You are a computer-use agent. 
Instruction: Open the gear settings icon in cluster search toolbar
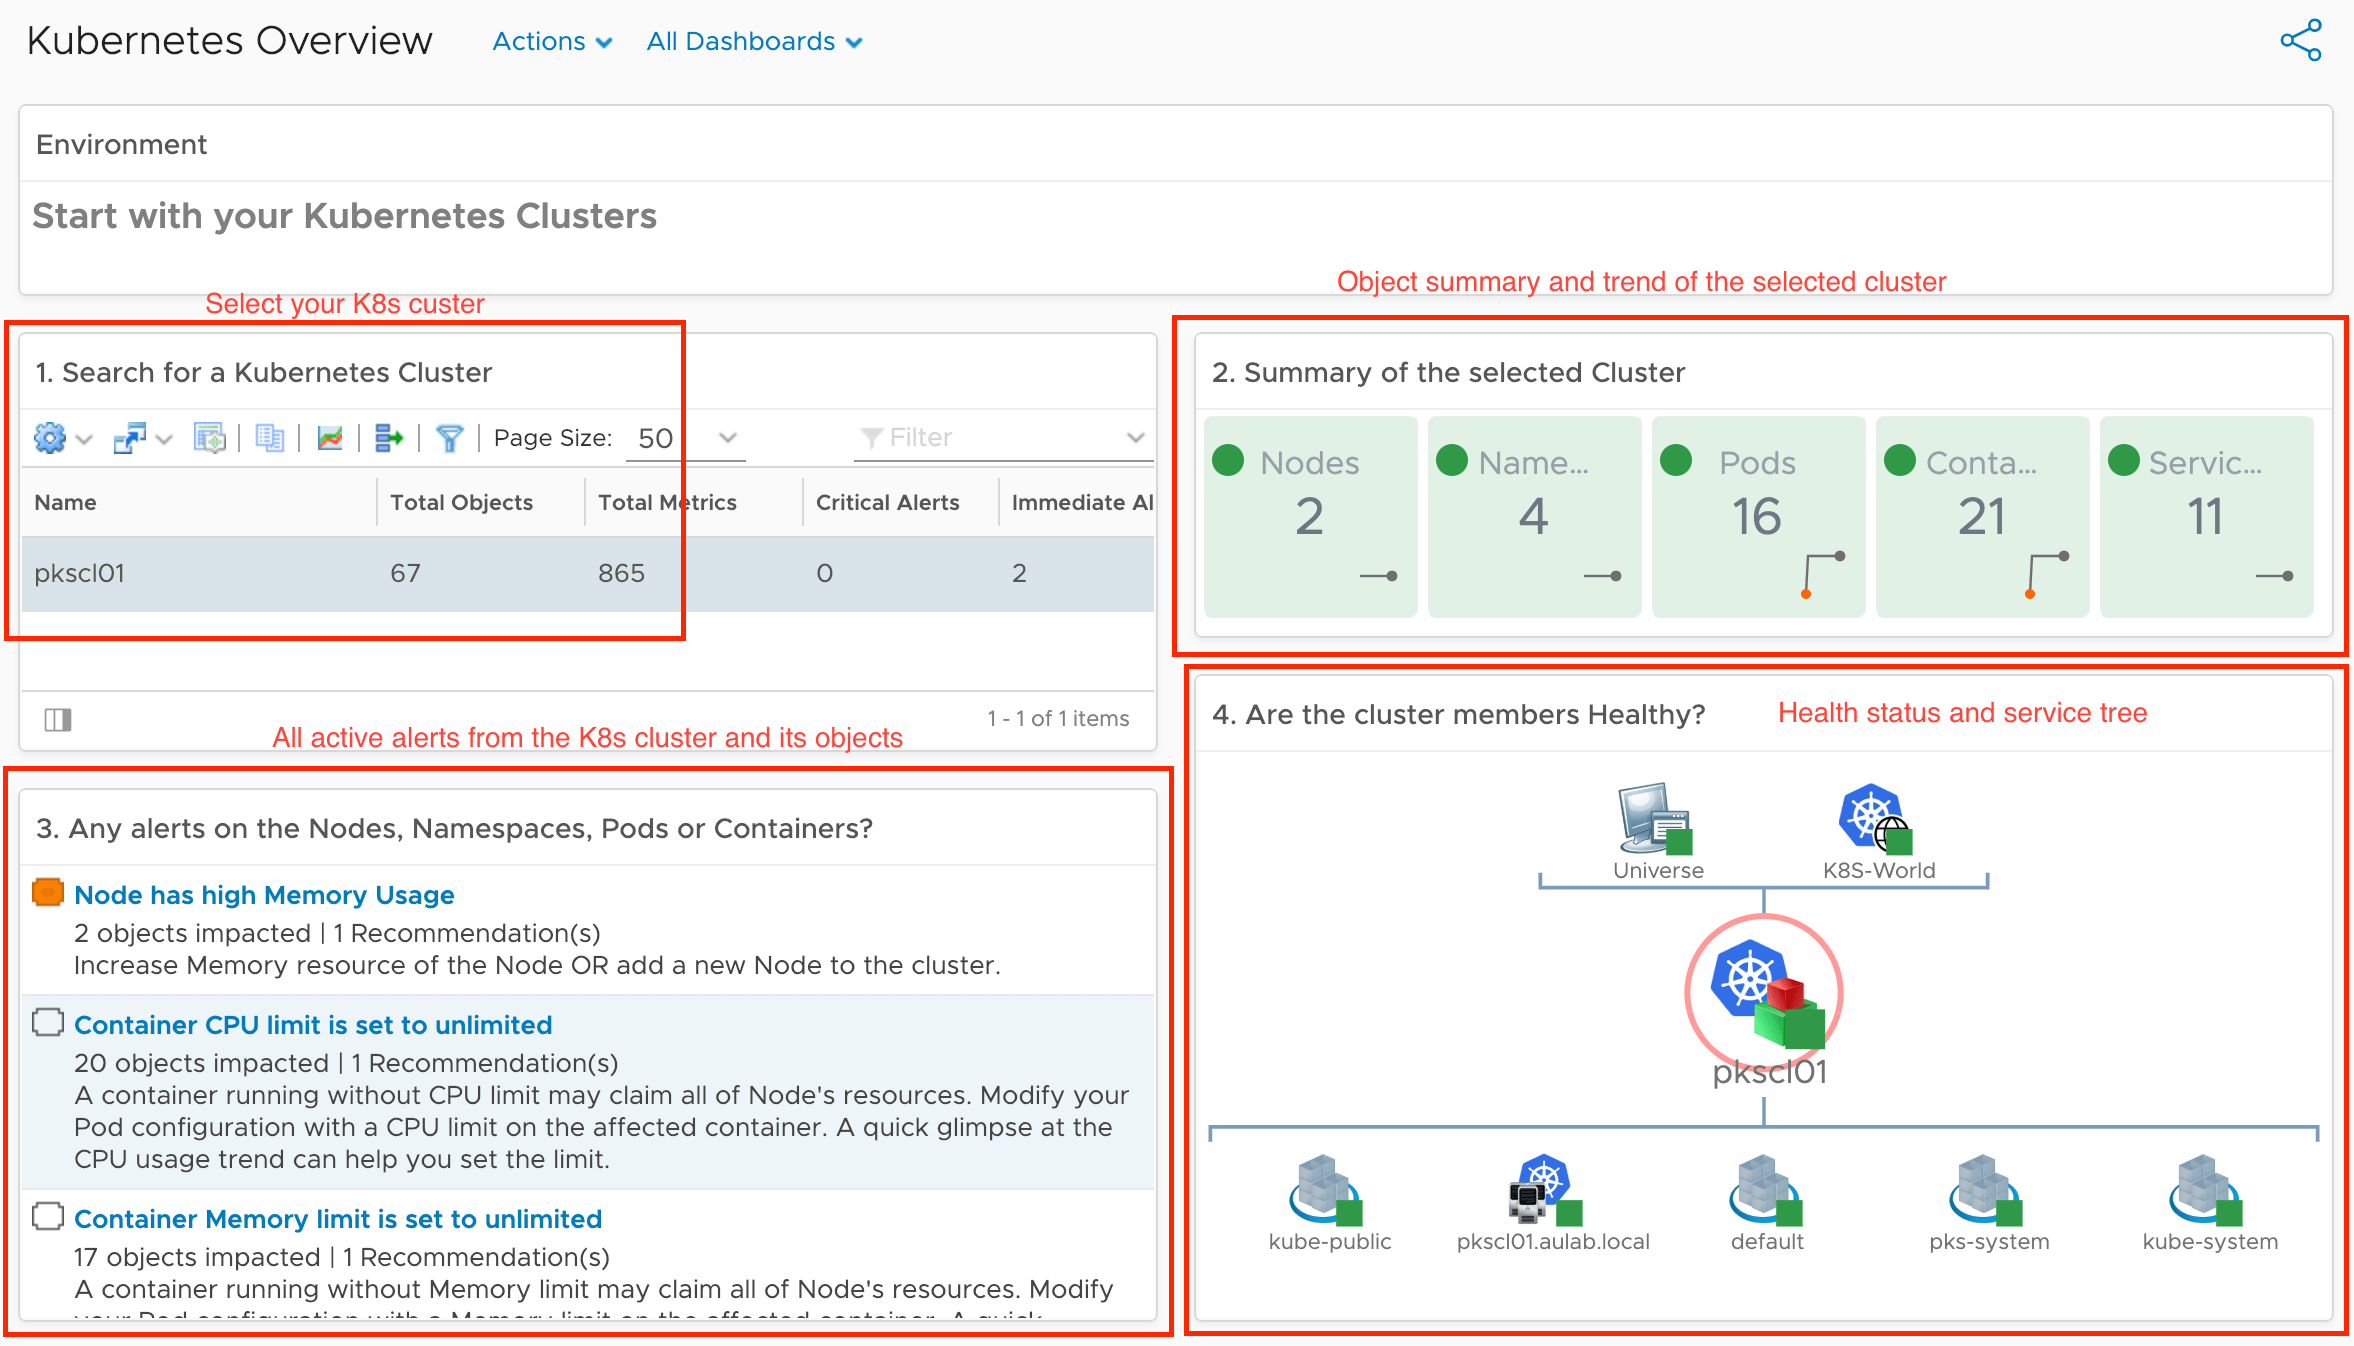48,437
